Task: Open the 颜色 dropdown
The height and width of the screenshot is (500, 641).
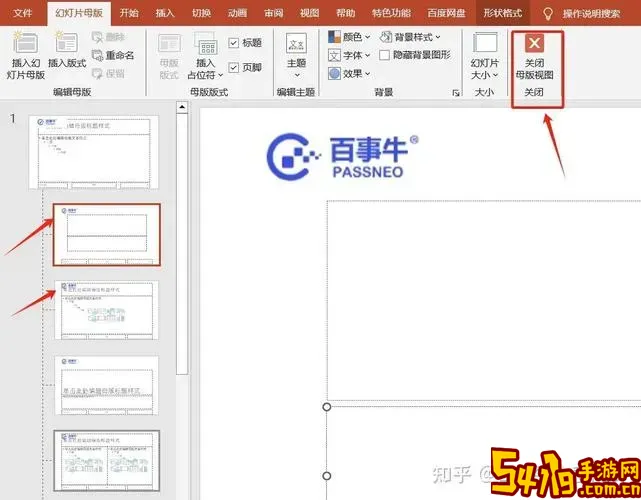Action: coord(350,37)
